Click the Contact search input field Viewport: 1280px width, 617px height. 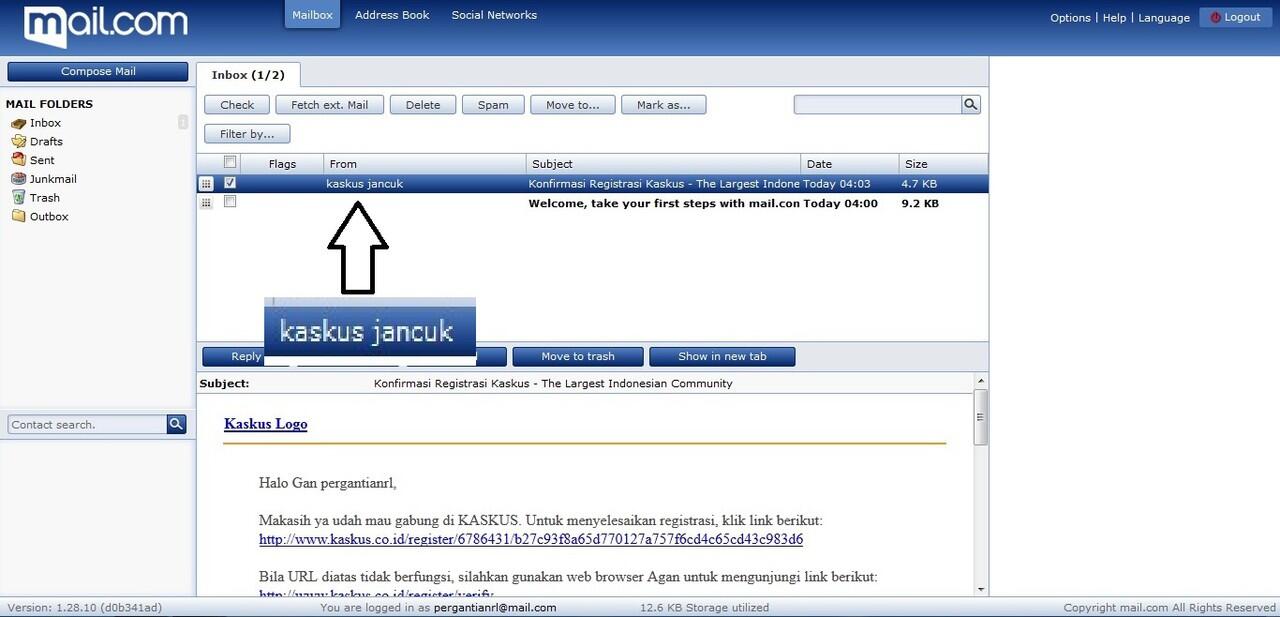[x=87, y=424]
